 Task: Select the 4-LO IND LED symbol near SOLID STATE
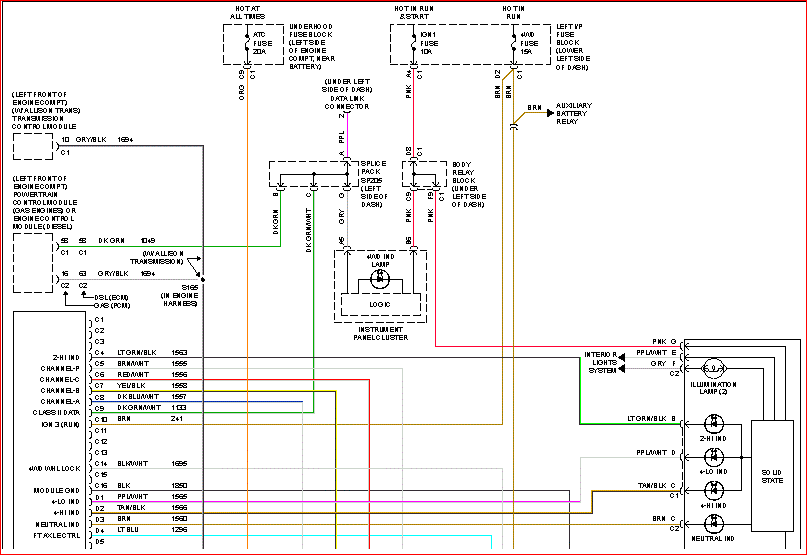pyautogui.click(x=713, y=457)
